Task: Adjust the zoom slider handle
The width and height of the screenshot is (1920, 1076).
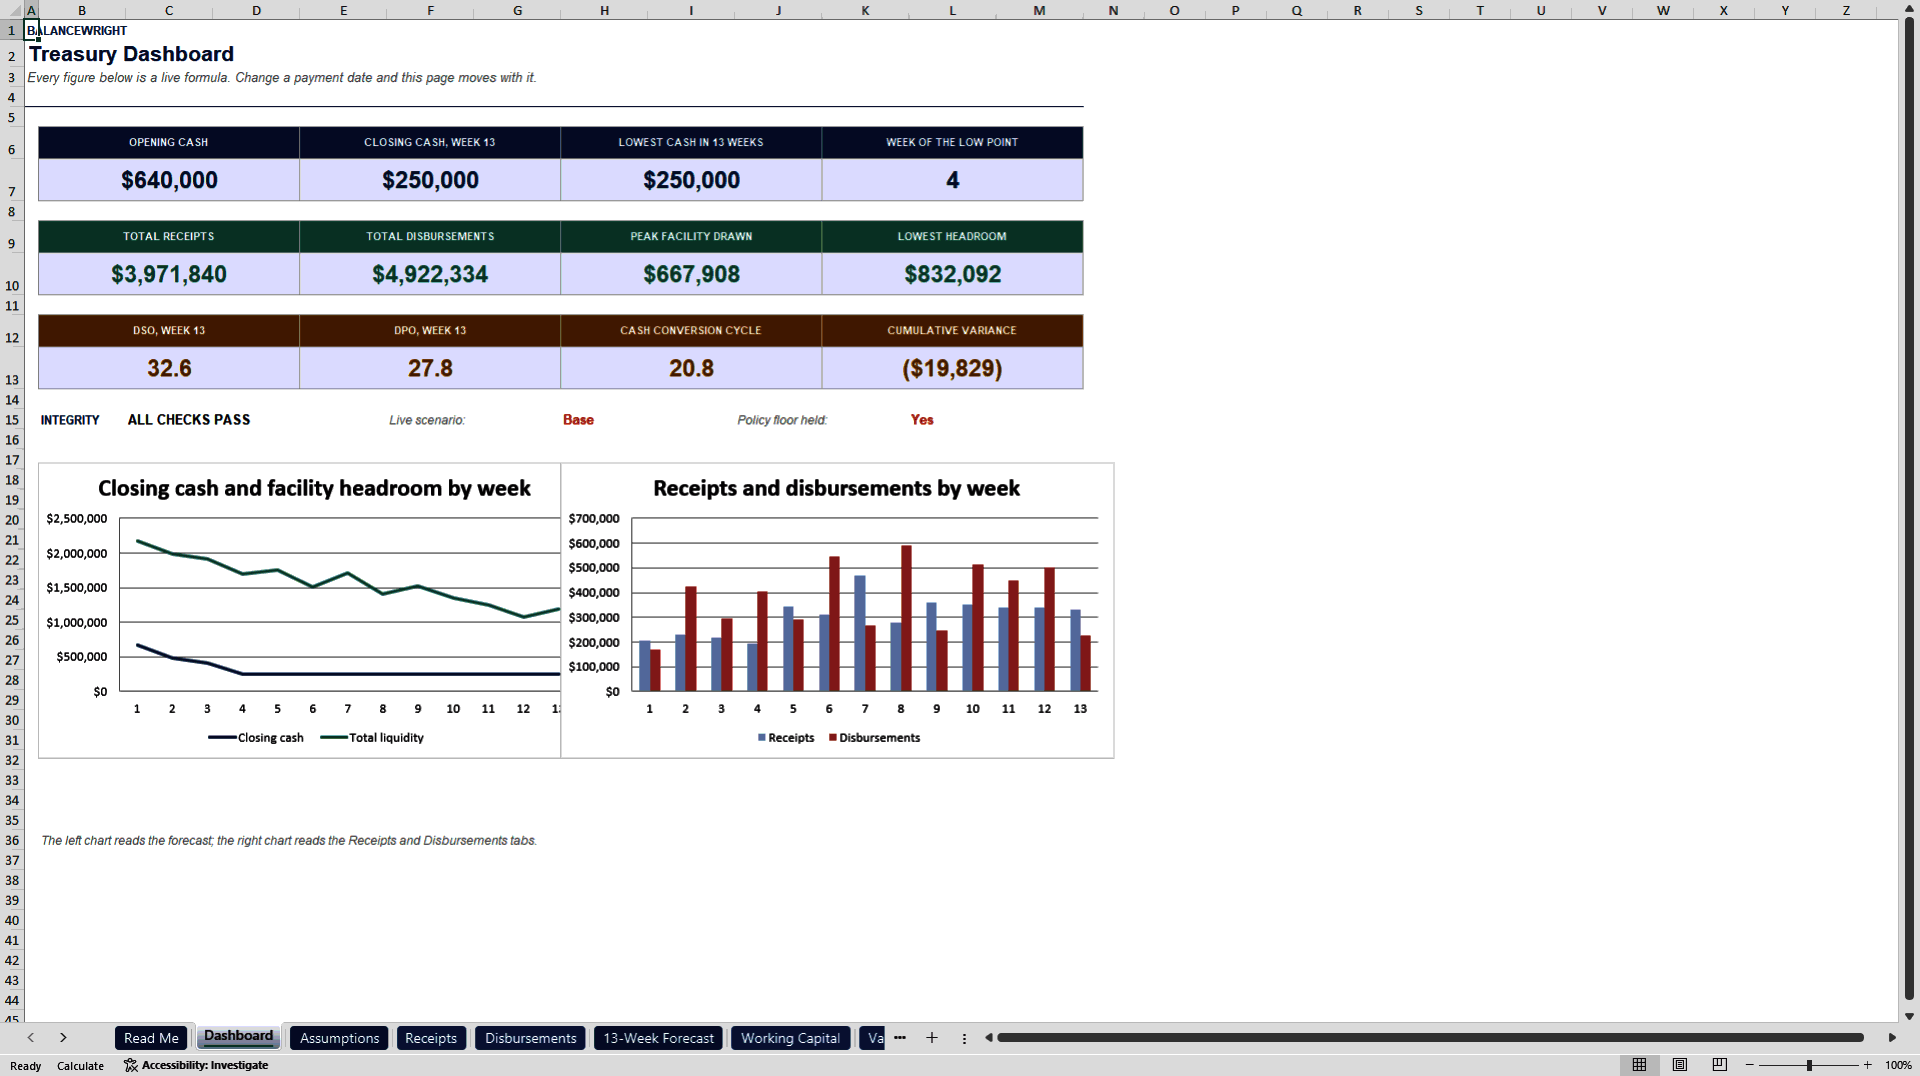Action: [x=1809, y=1065]
